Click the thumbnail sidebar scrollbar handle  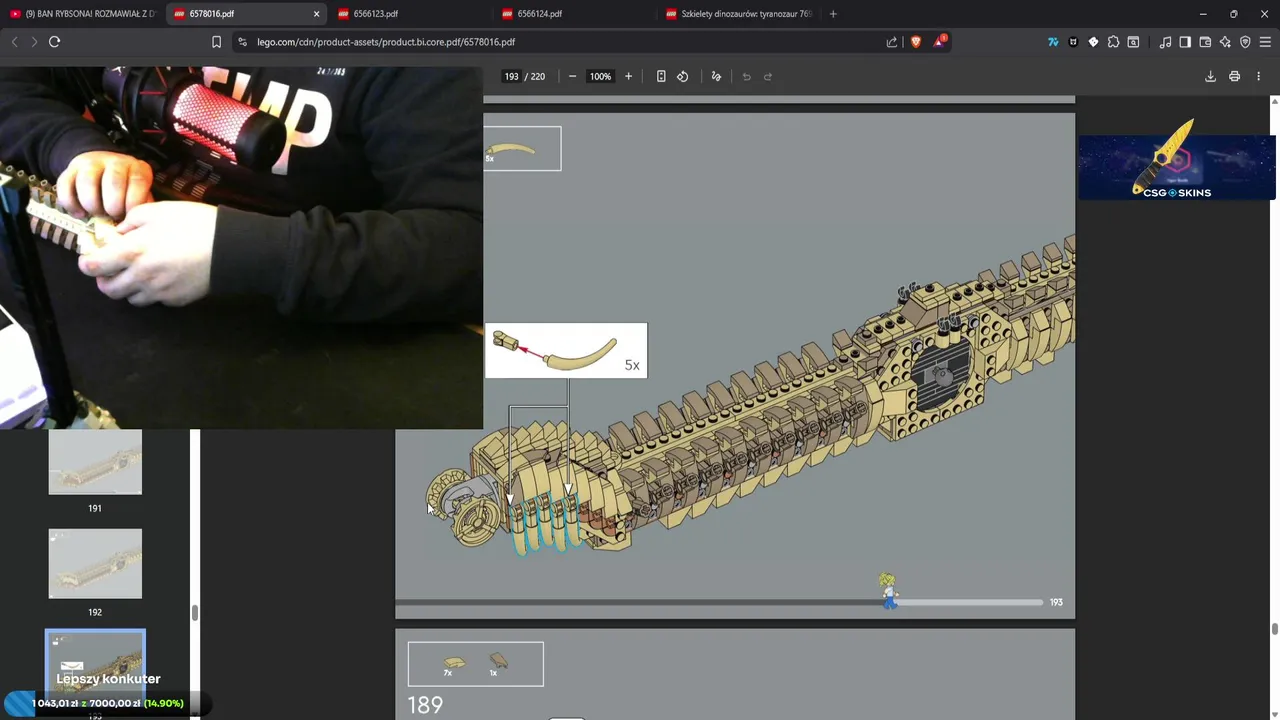click(195, 612)
